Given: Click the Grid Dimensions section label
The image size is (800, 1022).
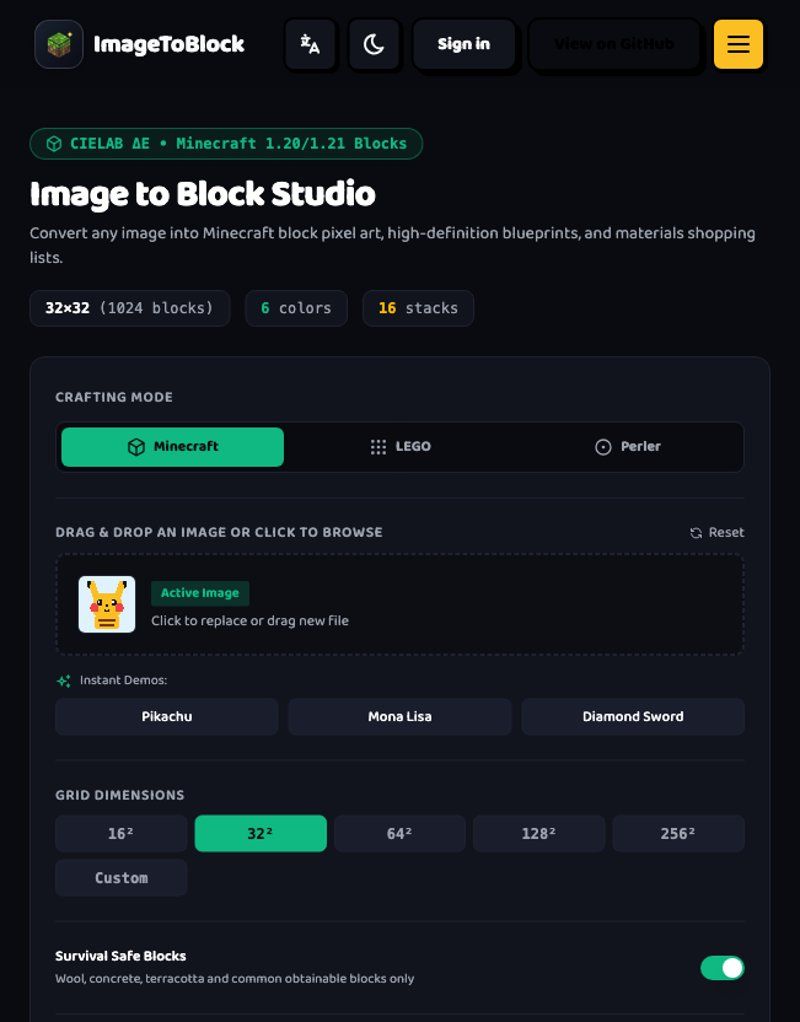Looking at the screenshot, I should pyautogui.click(x=120, y=795).
